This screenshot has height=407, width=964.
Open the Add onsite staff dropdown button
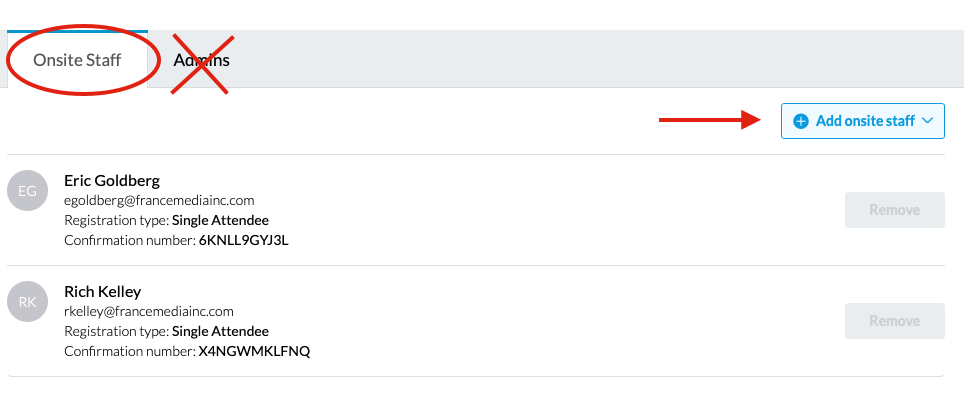863,121
